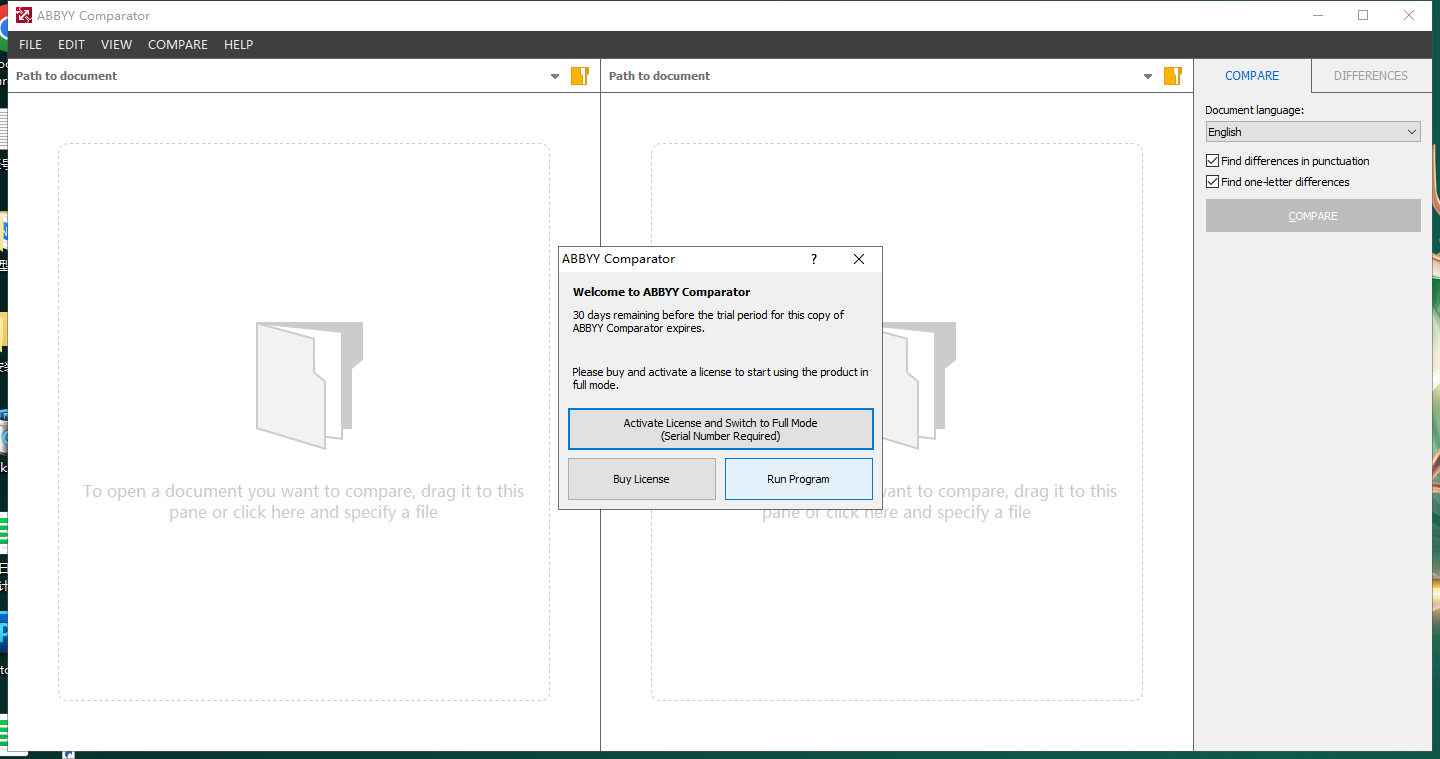
Task: Open the FILE menu
Action: click(x=30, y=45)
